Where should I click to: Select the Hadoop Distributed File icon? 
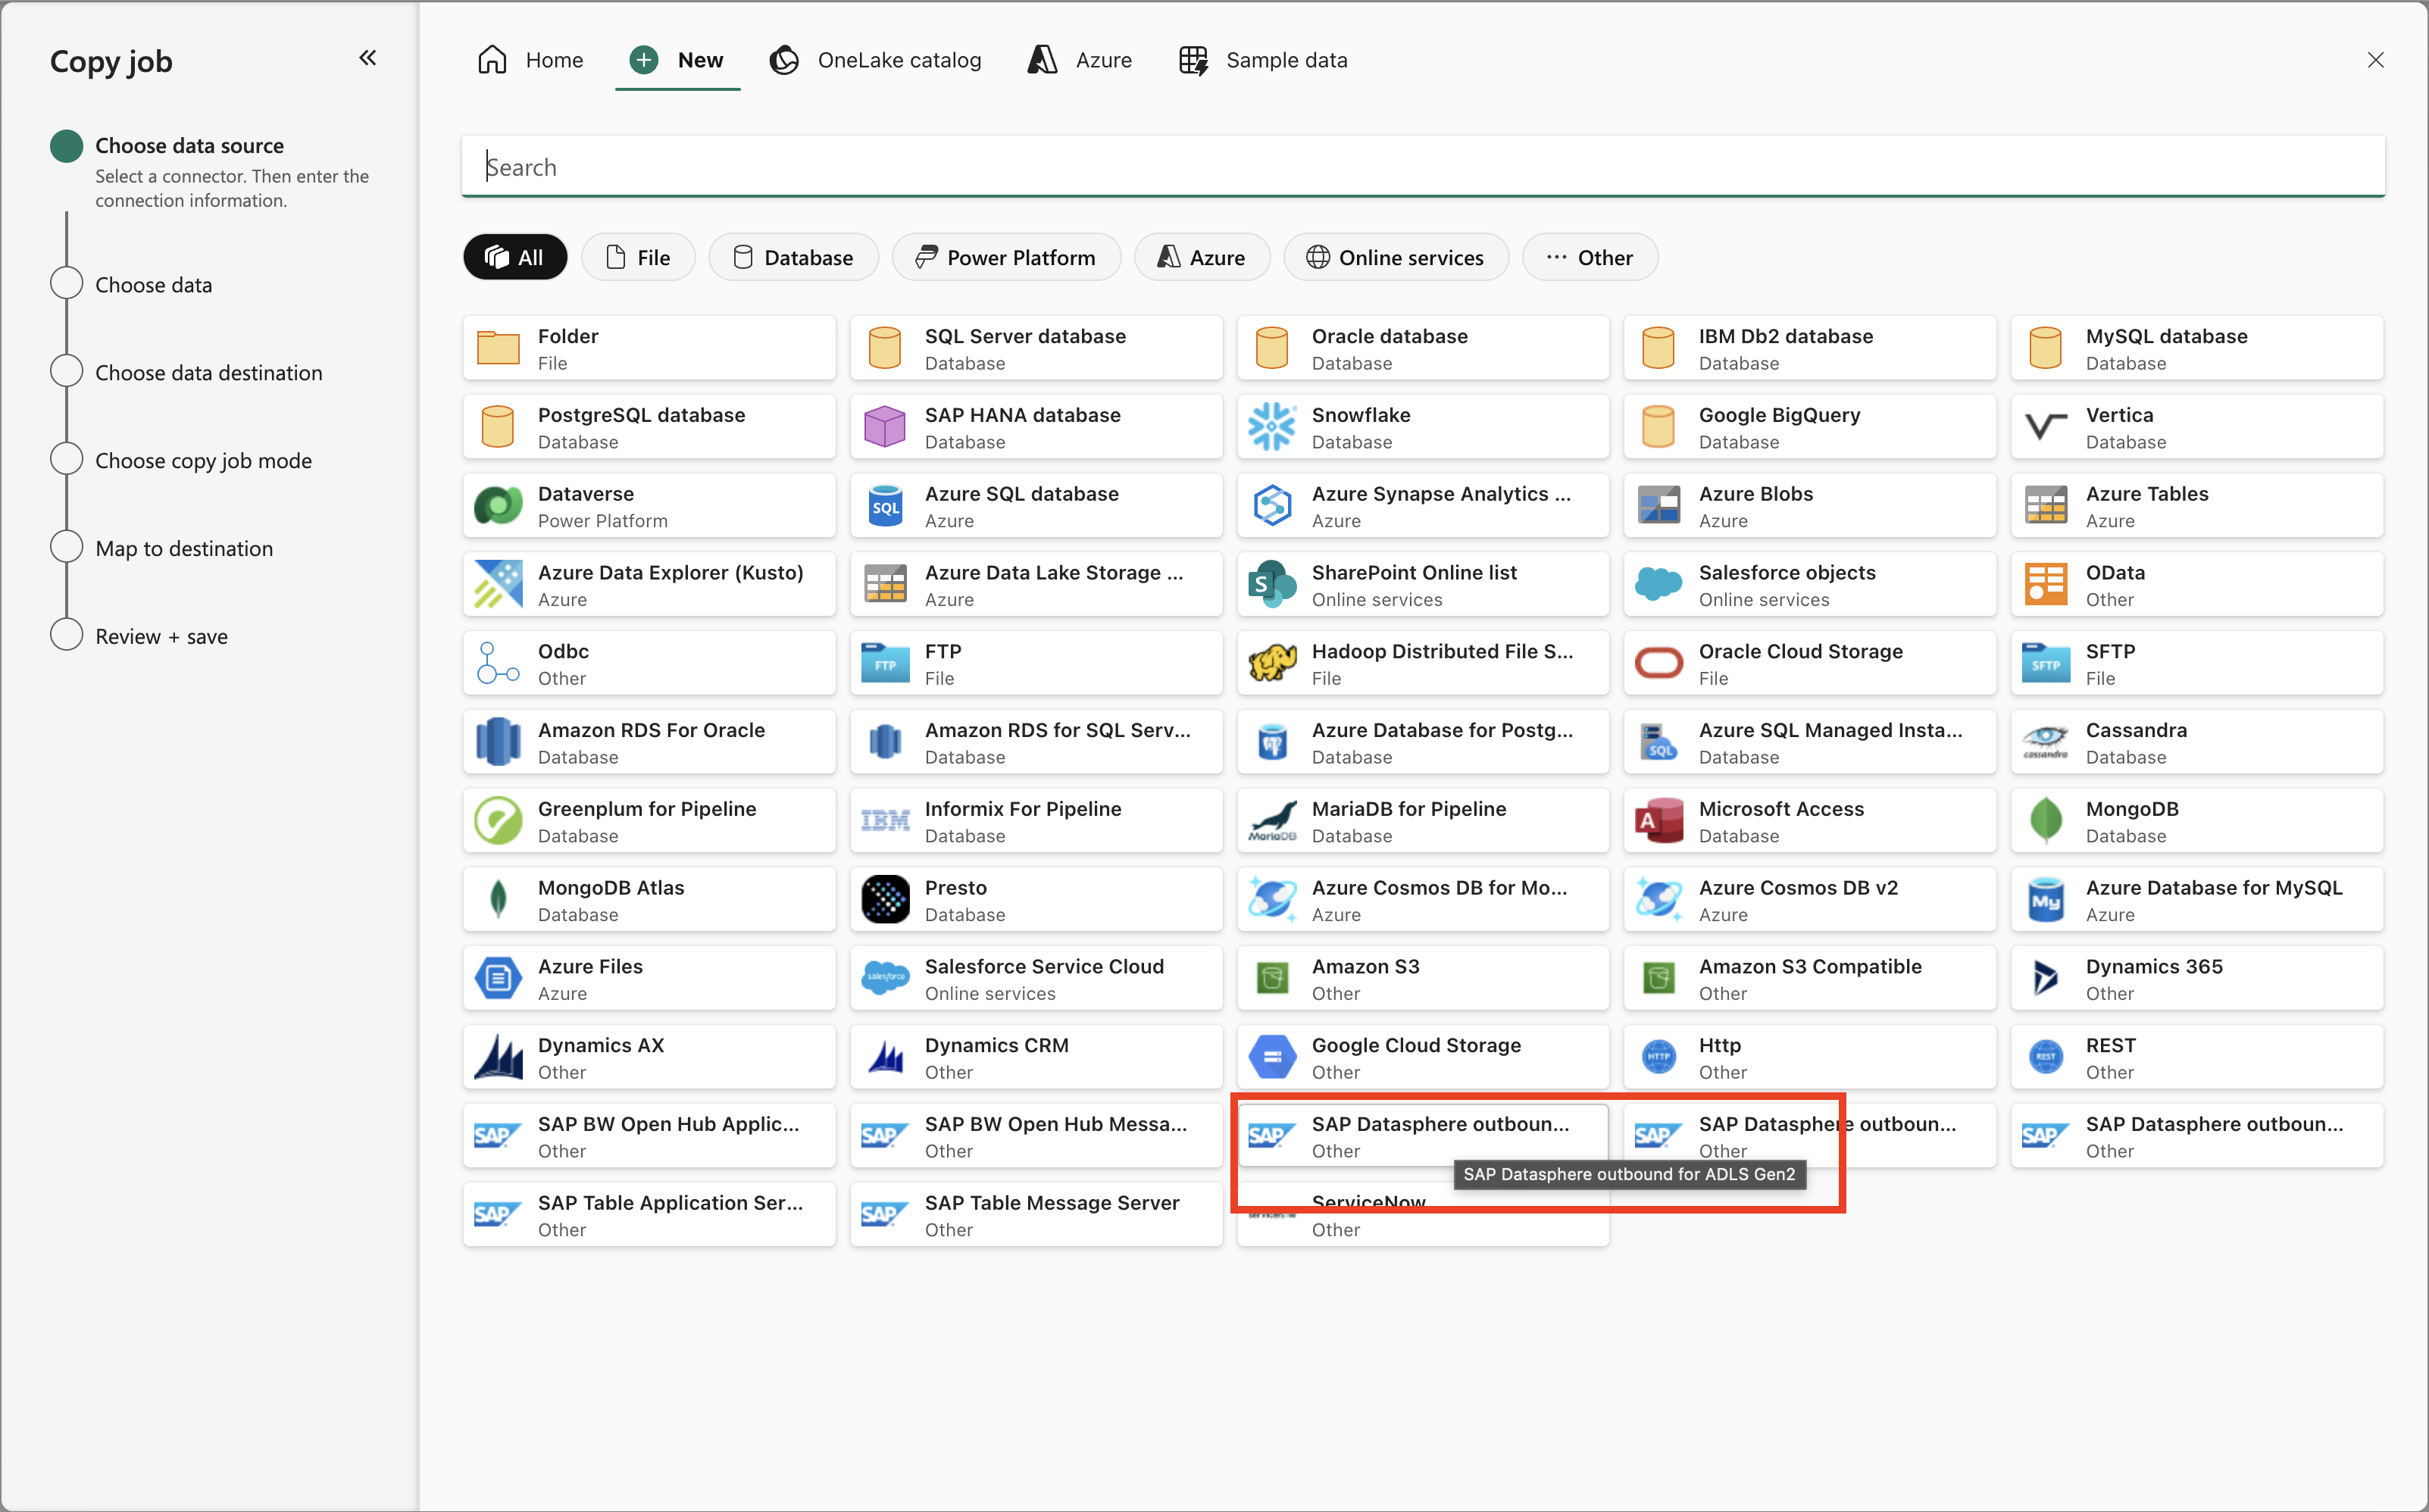click(1271, 662)
